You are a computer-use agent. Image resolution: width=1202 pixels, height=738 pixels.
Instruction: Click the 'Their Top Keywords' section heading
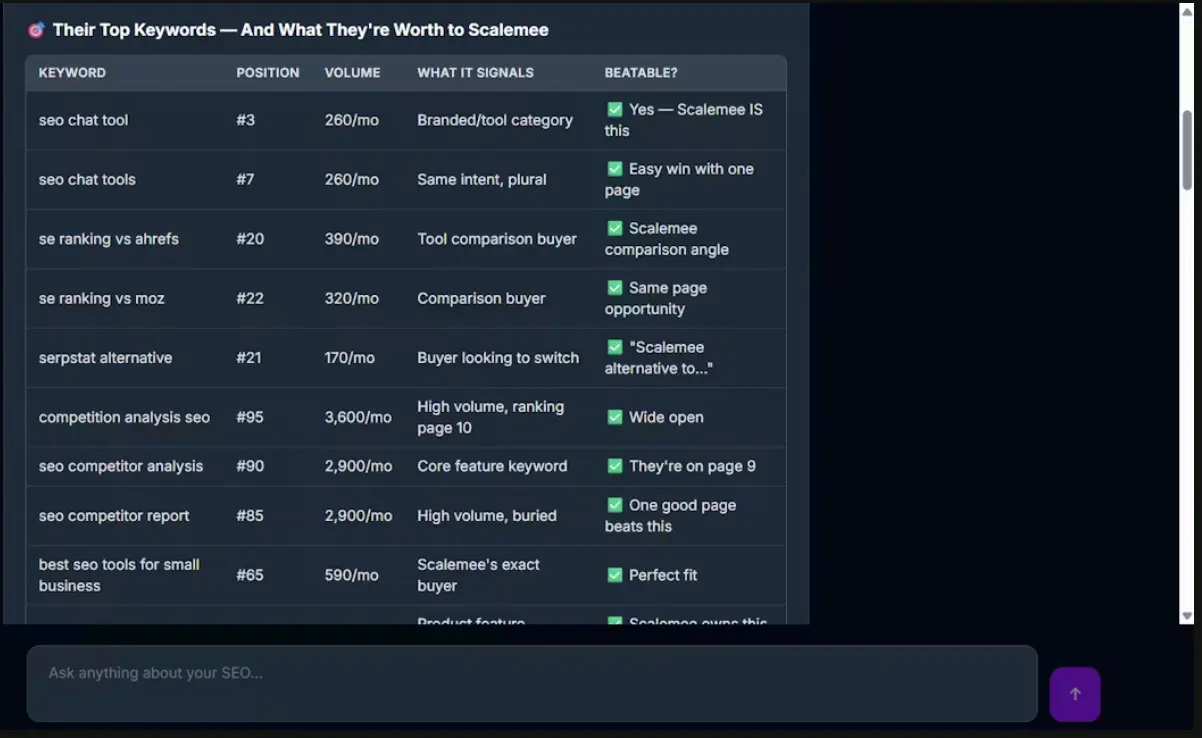click(301, 30)
